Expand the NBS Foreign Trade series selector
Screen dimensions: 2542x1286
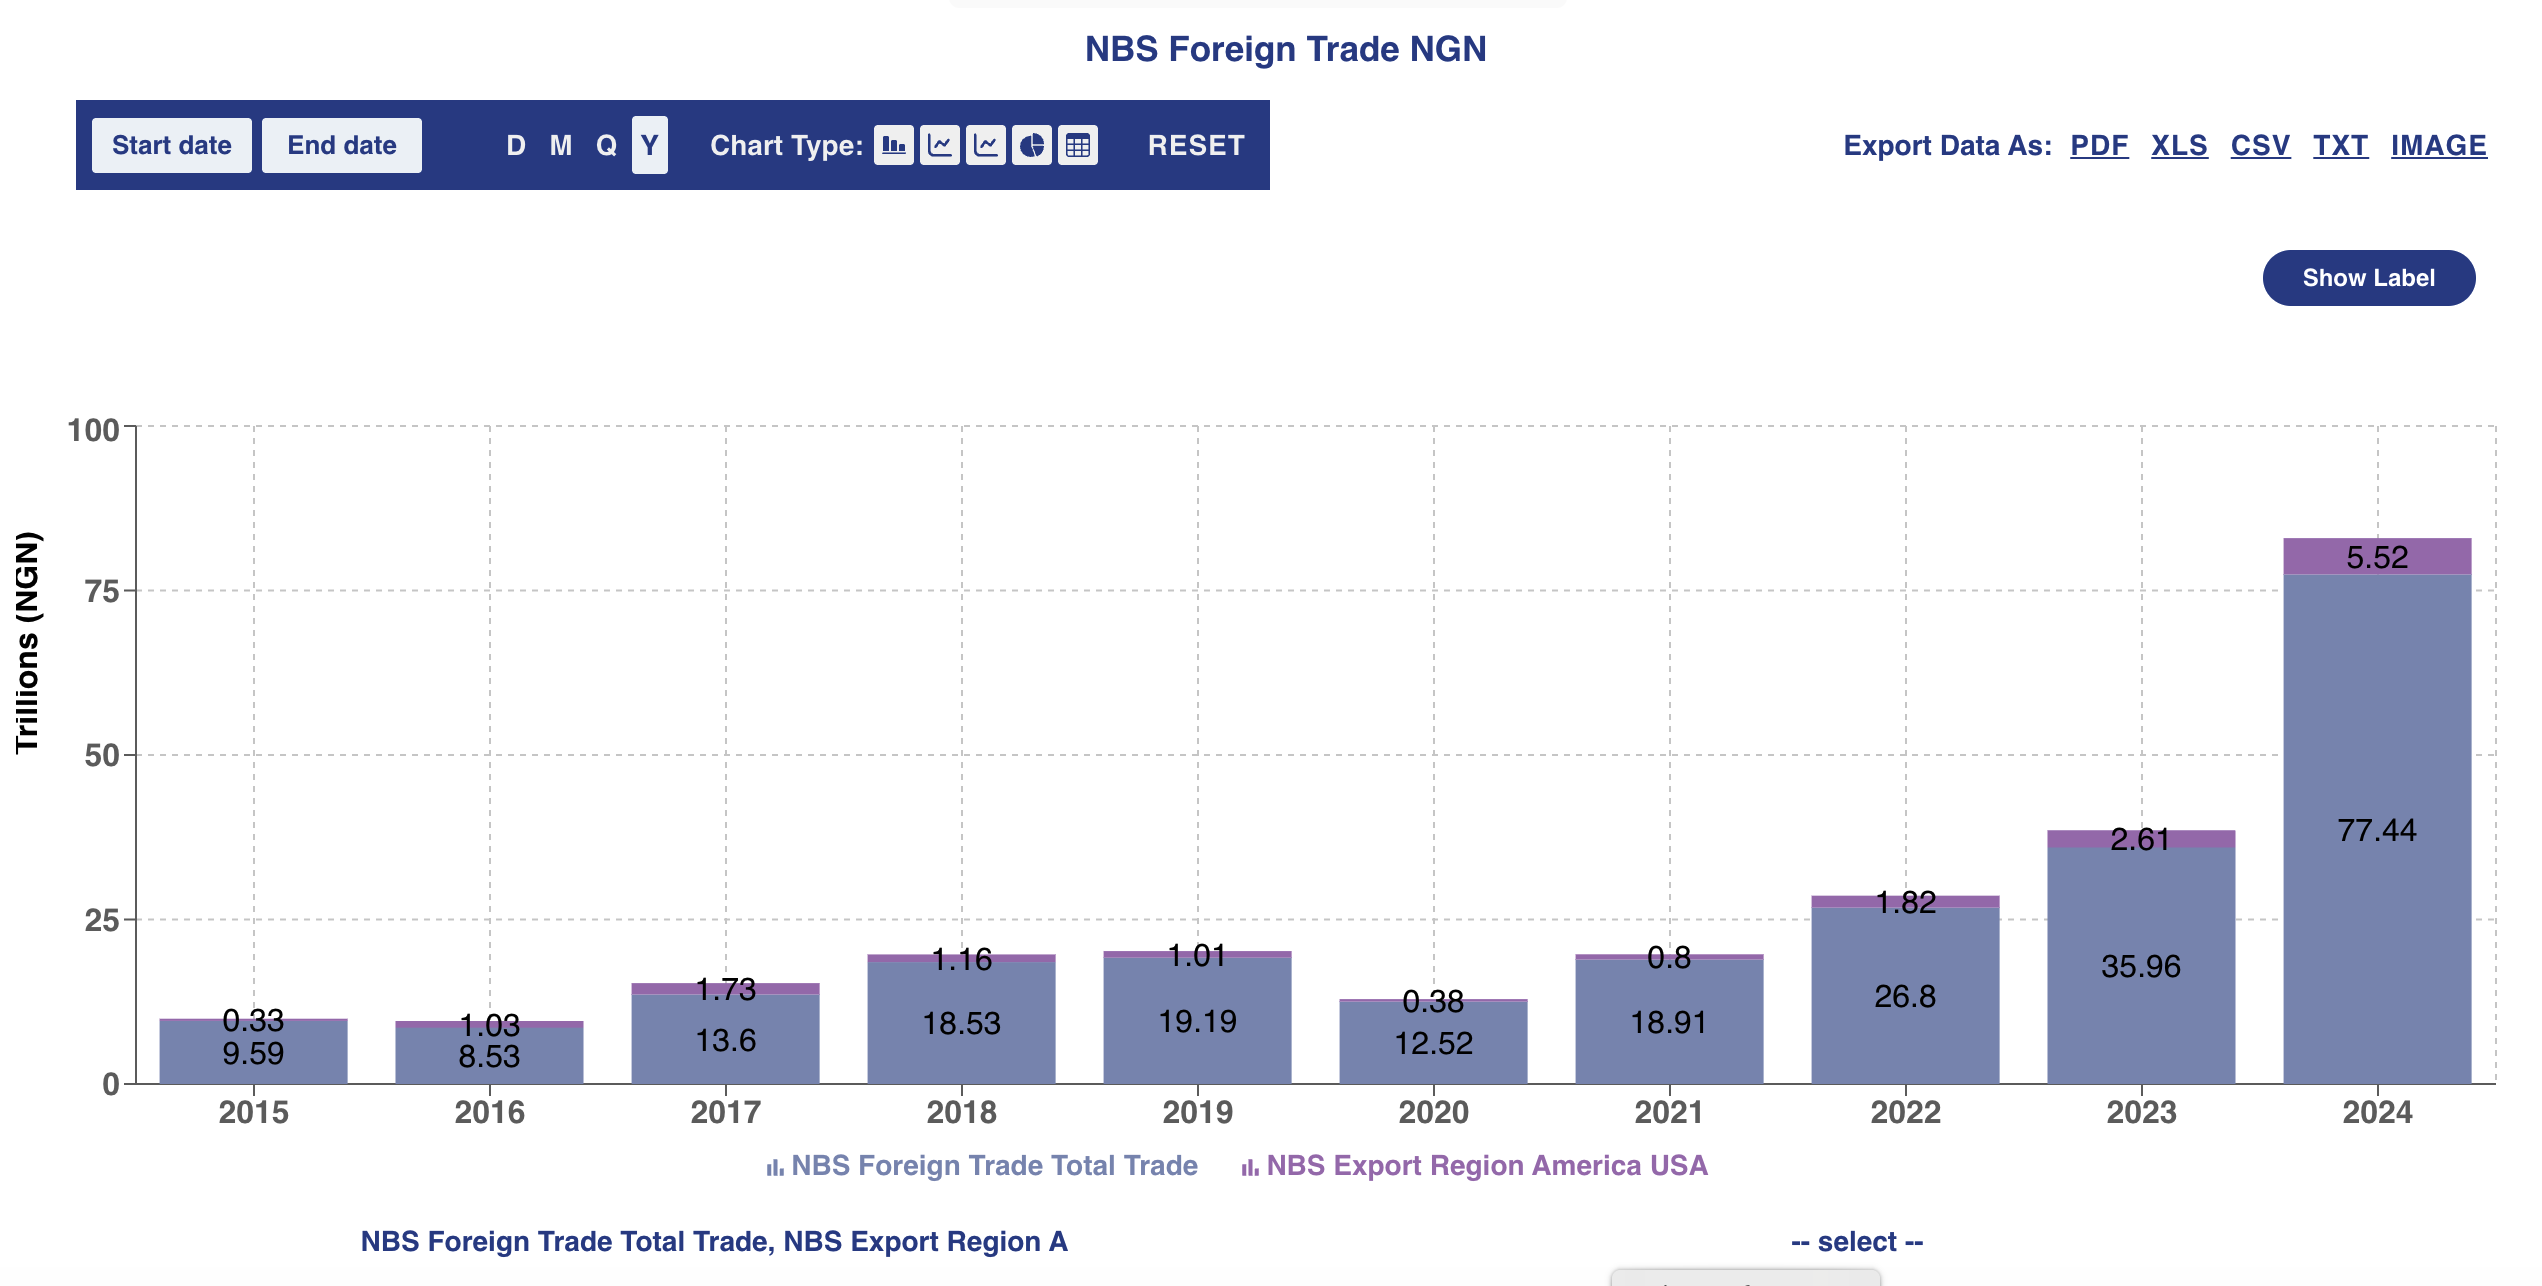[713, 1242]
